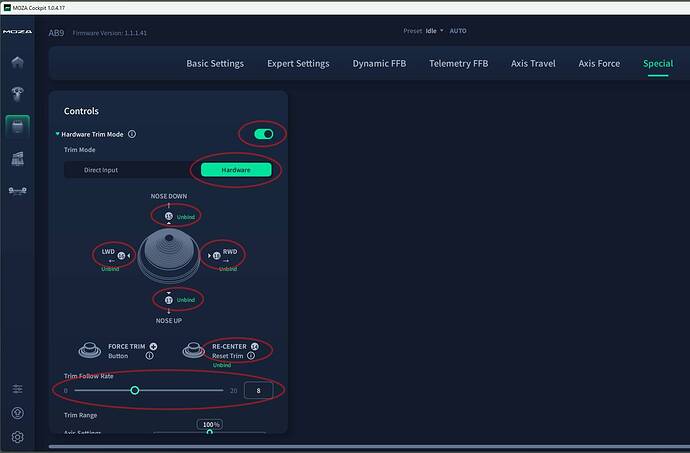
Task: Switch to the Telemetry FFB tab
Action: pyautogui.click(x=459, y=64)
